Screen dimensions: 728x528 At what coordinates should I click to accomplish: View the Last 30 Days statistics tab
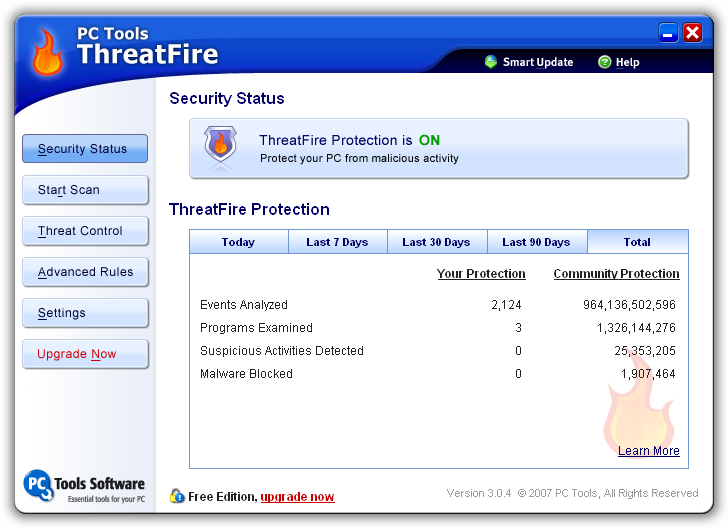coord(436,242)
